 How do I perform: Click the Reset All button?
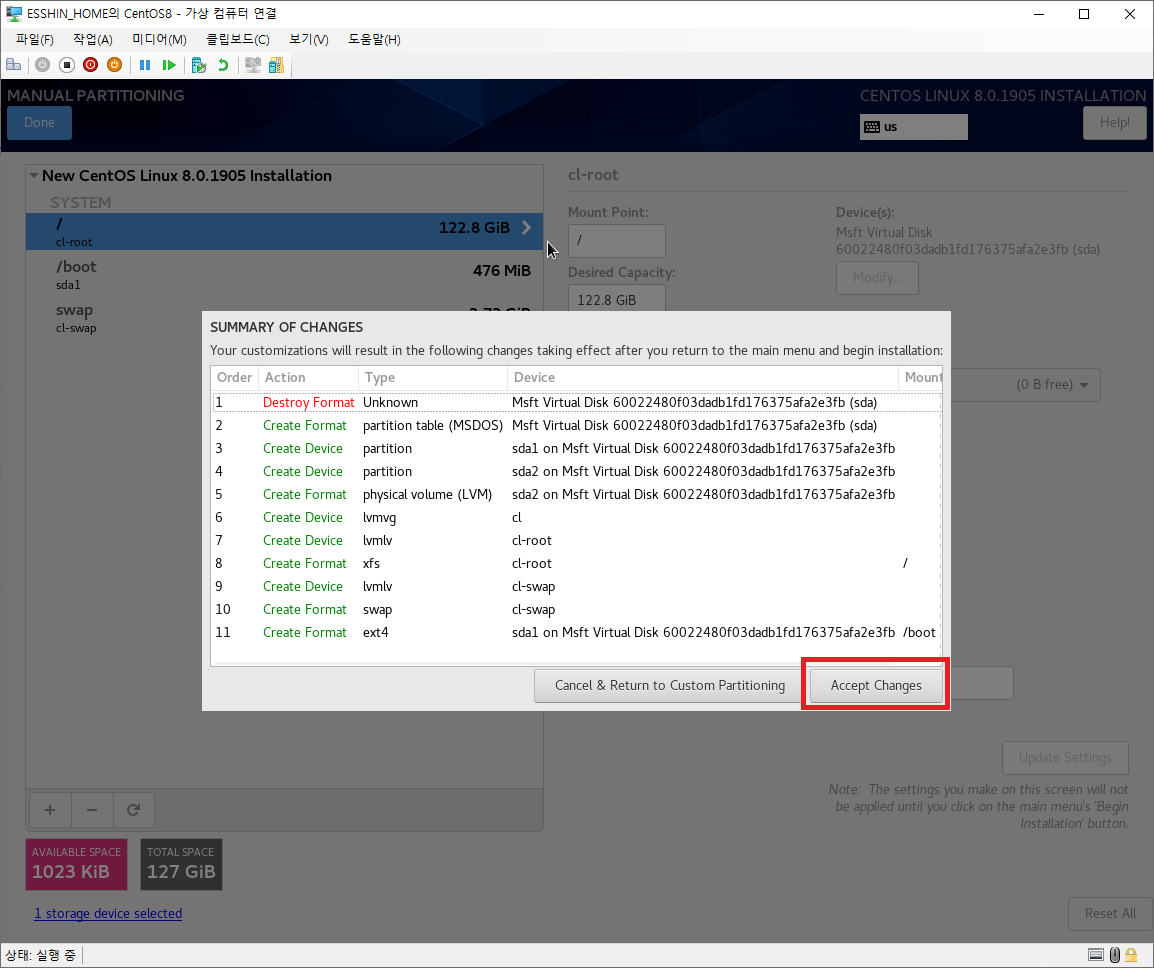point(1110,914)
